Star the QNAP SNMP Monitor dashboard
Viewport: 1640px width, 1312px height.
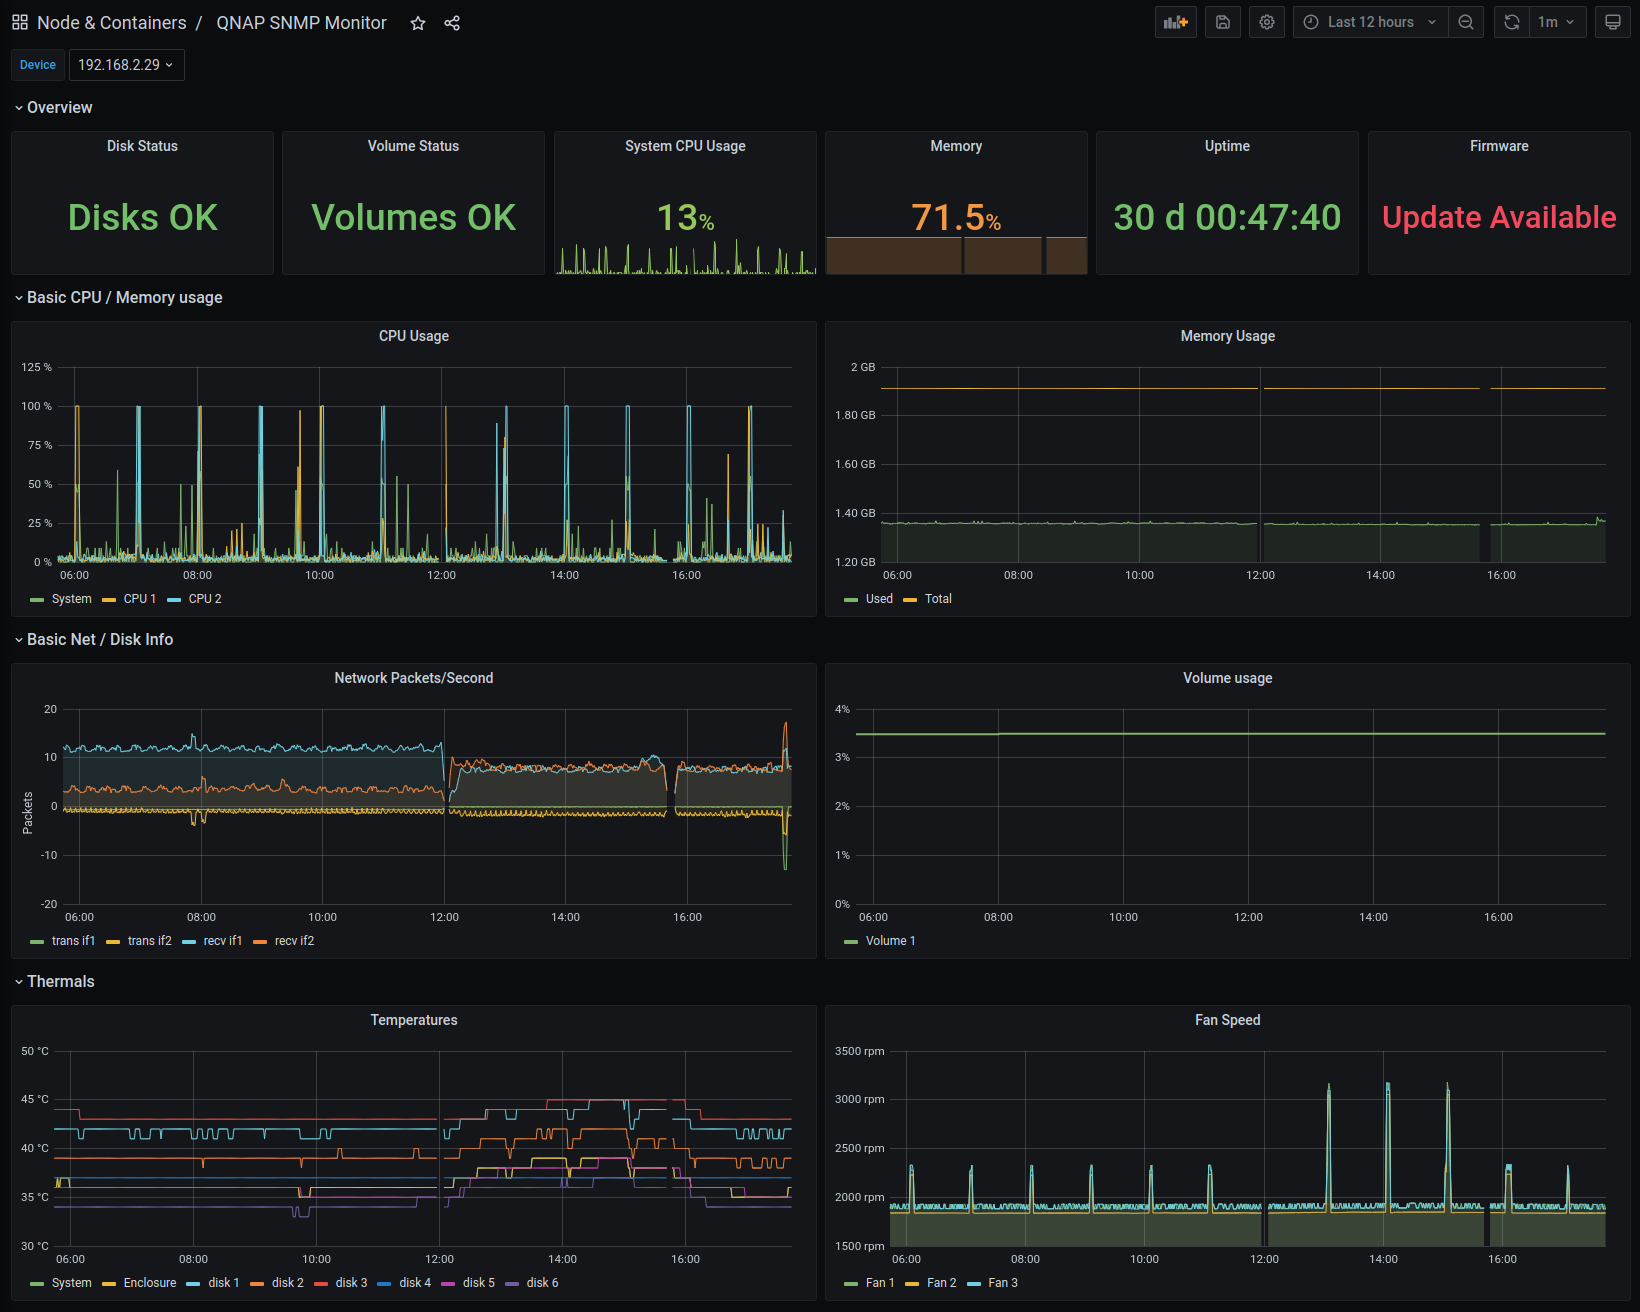pyautogui.click(x=418, y=23)
